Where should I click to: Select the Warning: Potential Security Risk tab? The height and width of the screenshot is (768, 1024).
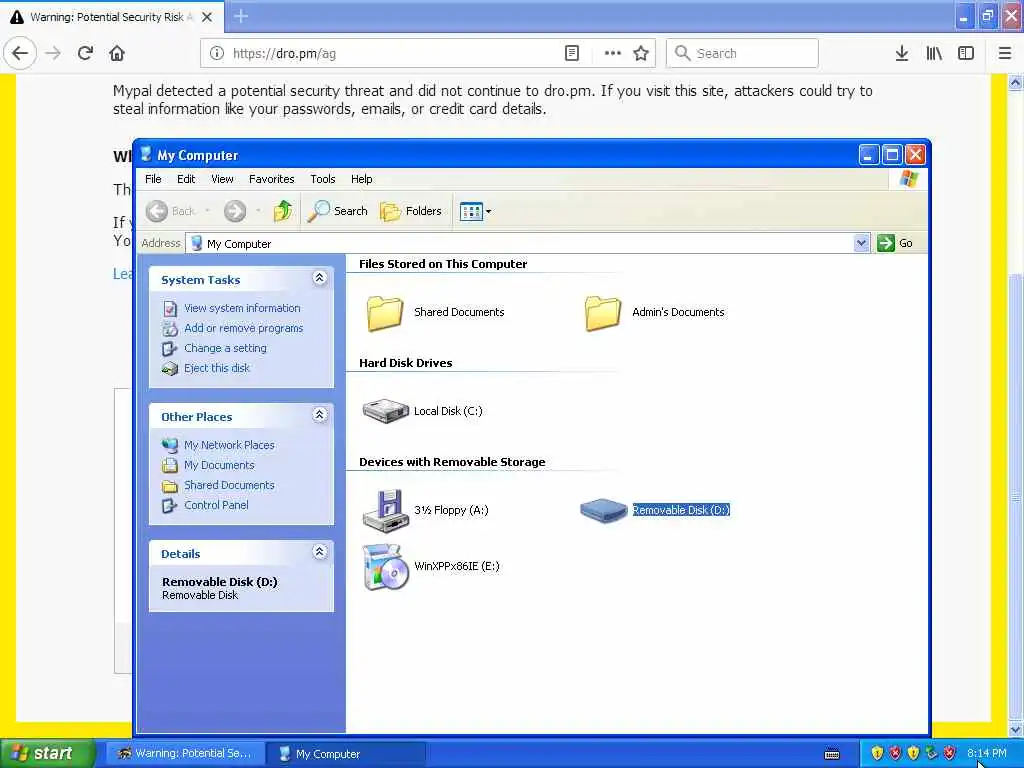[111, 17]
